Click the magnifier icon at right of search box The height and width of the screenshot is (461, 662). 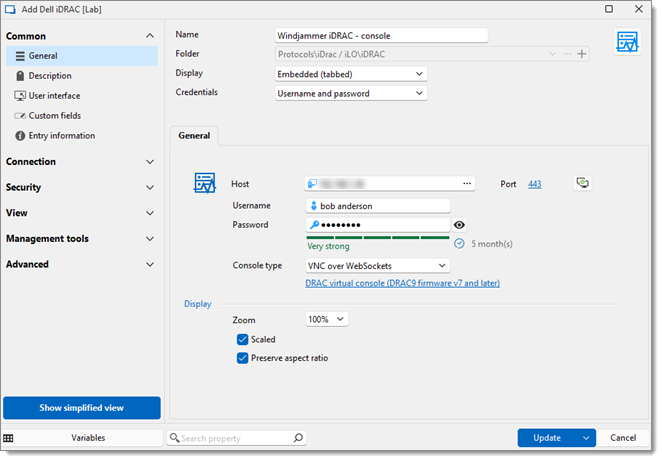(x=298, y=438)
